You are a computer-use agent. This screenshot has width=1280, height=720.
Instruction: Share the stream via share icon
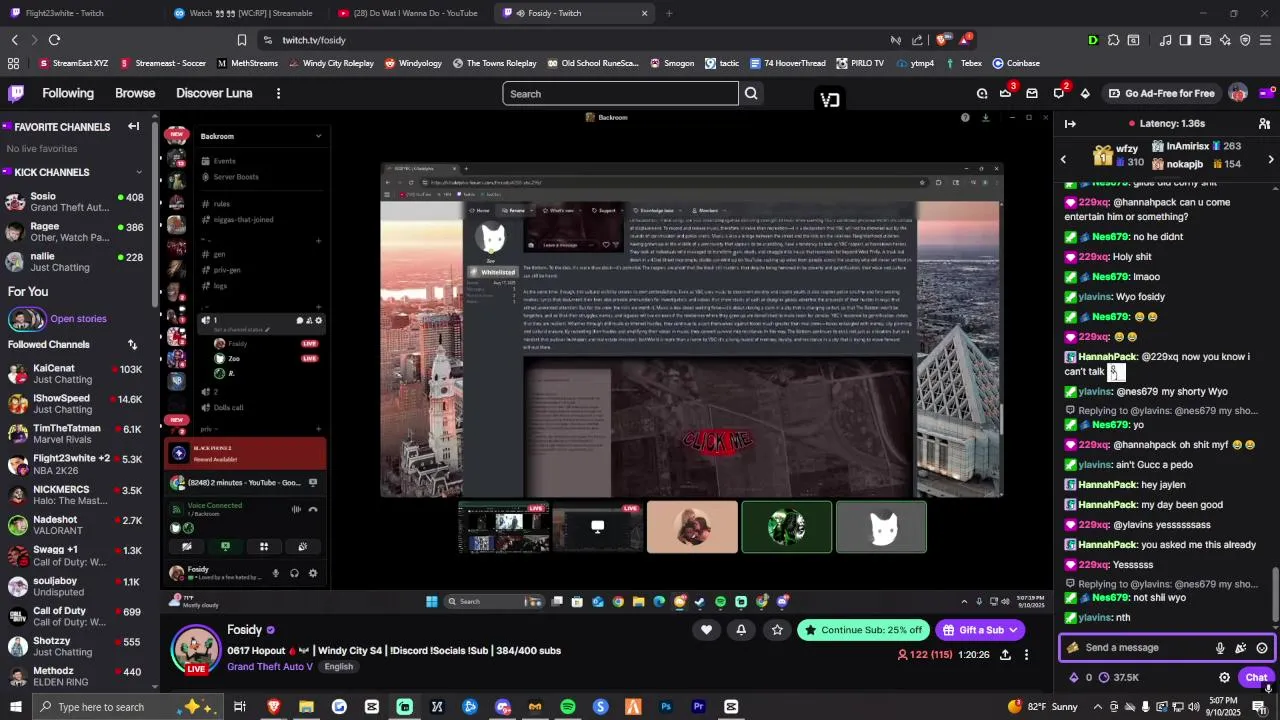click(1005, 655)
